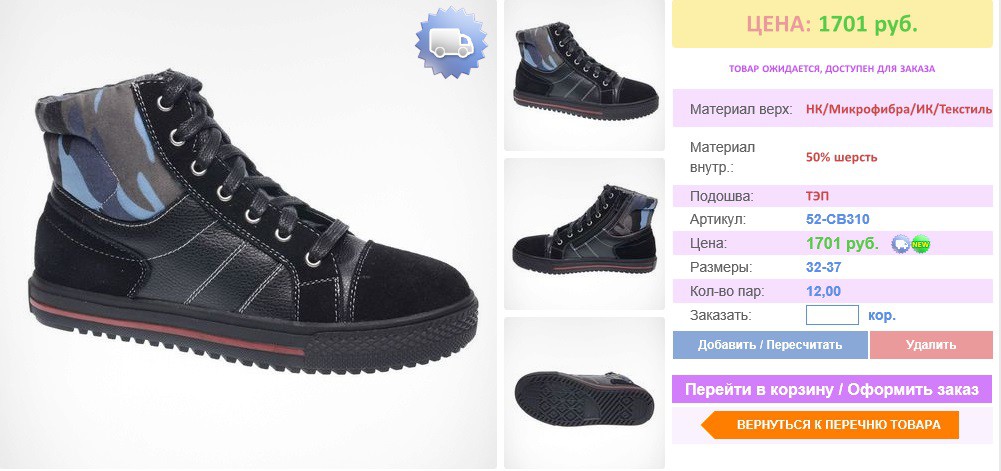Image resolution: width=1001 pixels, height=471 pixels.
Task: Click the pairs count 12,00 value
Action: [824, 292]
